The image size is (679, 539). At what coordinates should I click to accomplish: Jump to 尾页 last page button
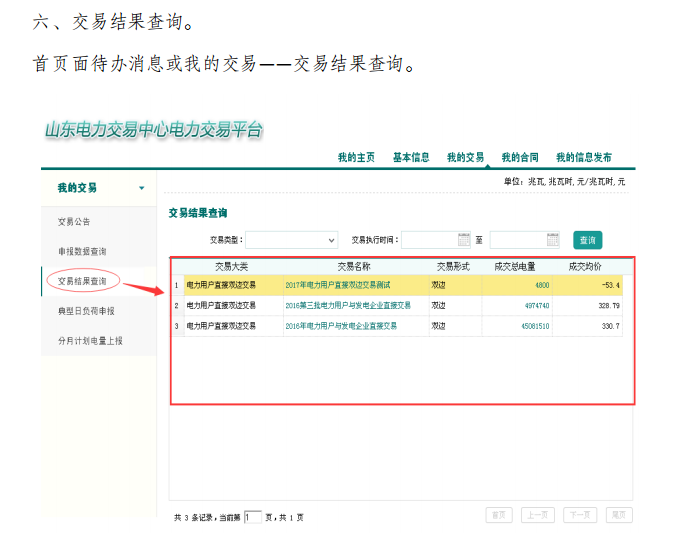coord(618,515)
